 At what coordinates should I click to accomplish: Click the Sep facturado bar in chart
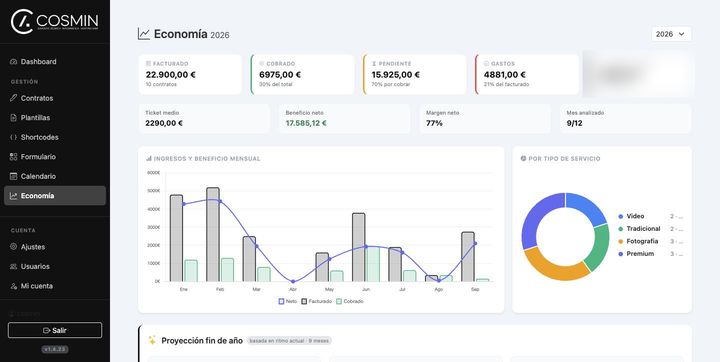coord(468,257)
